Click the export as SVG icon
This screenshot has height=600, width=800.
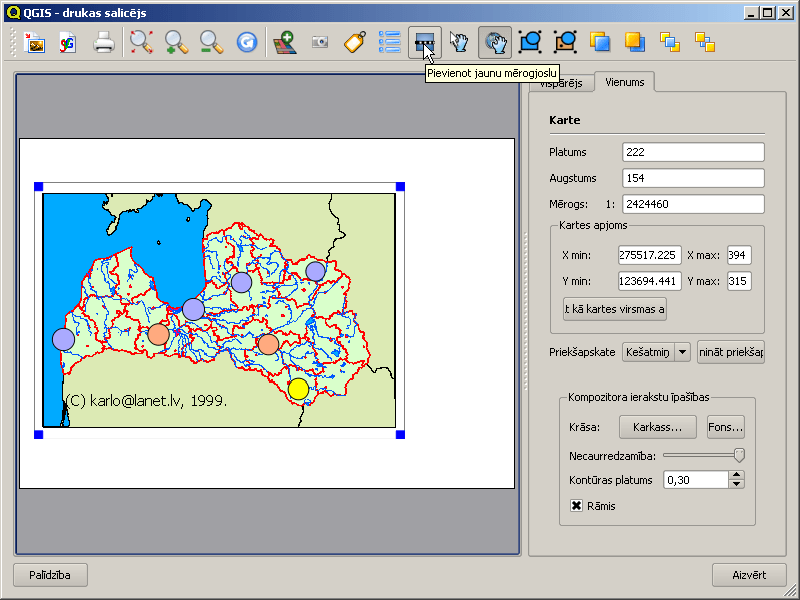tap(68, 43)
